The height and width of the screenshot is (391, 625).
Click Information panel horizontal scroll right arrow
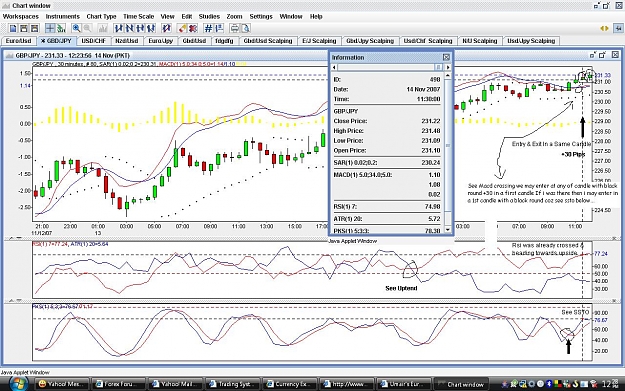tap(448, 67)
